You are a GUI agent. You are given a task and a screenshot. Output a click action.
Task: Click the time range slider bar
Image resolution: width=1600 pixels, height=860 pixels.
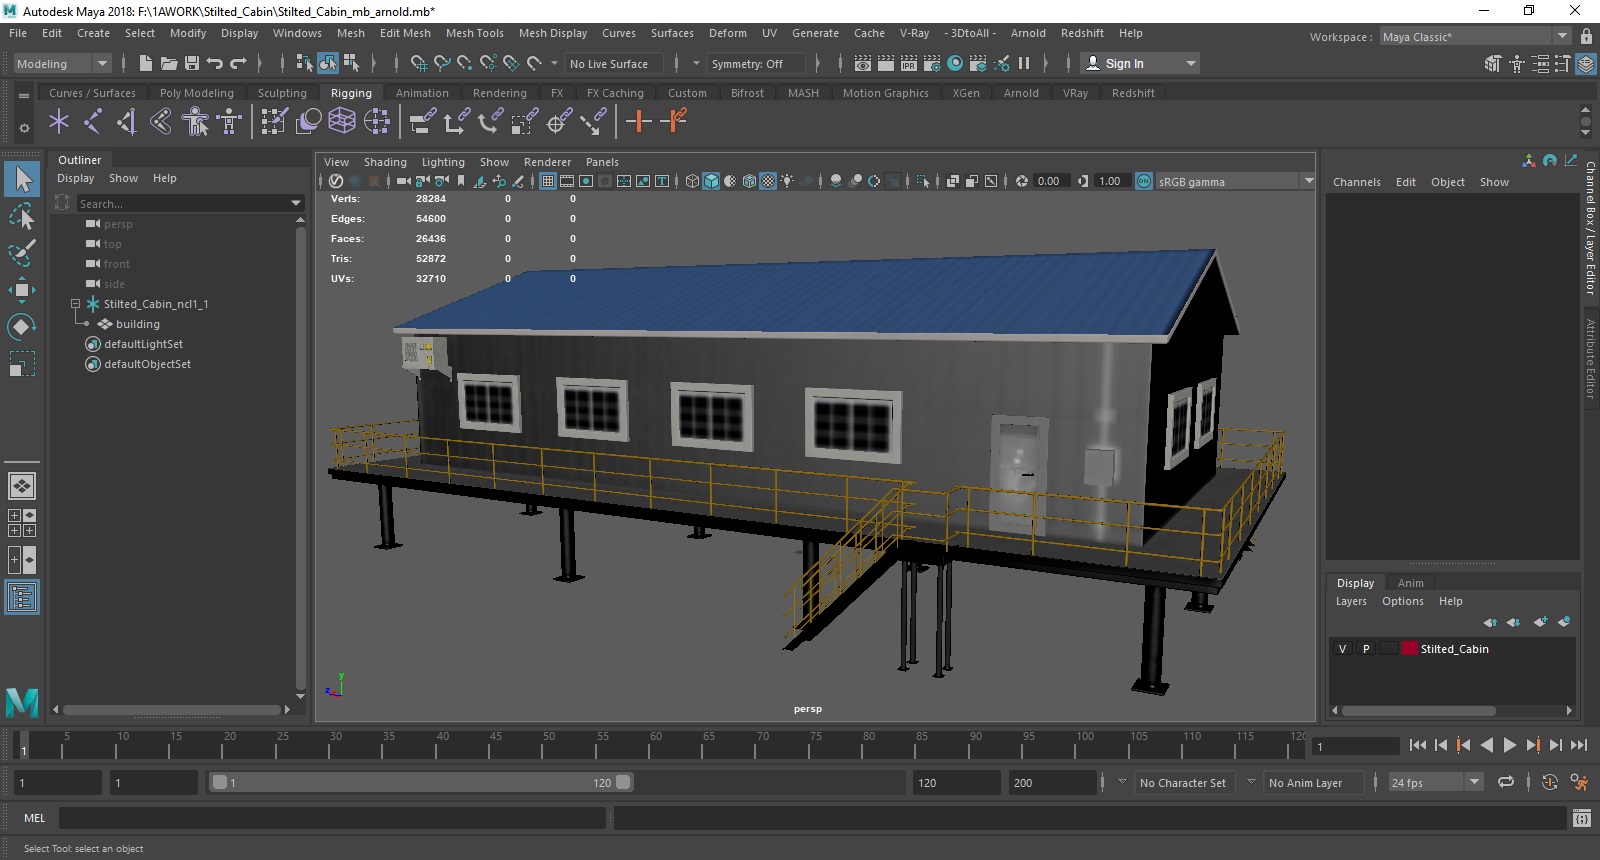(x=421, y=783)
